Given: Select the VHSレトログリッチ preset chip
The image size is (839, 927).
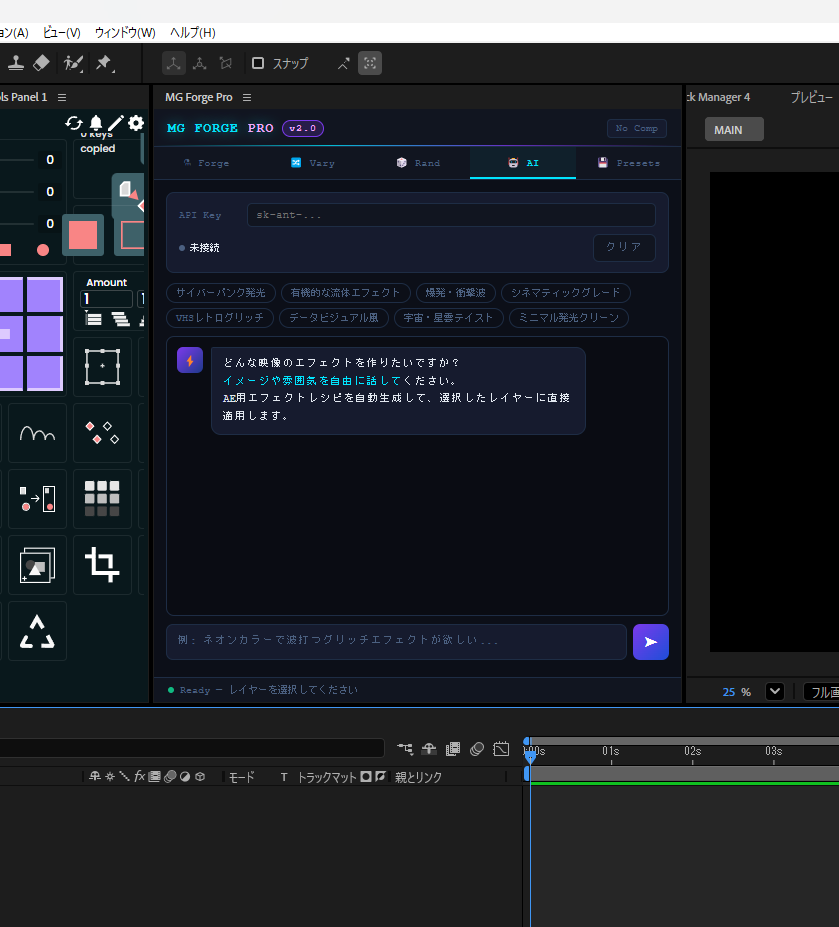Looking at the screenshot, I should (x=219, y=318).
